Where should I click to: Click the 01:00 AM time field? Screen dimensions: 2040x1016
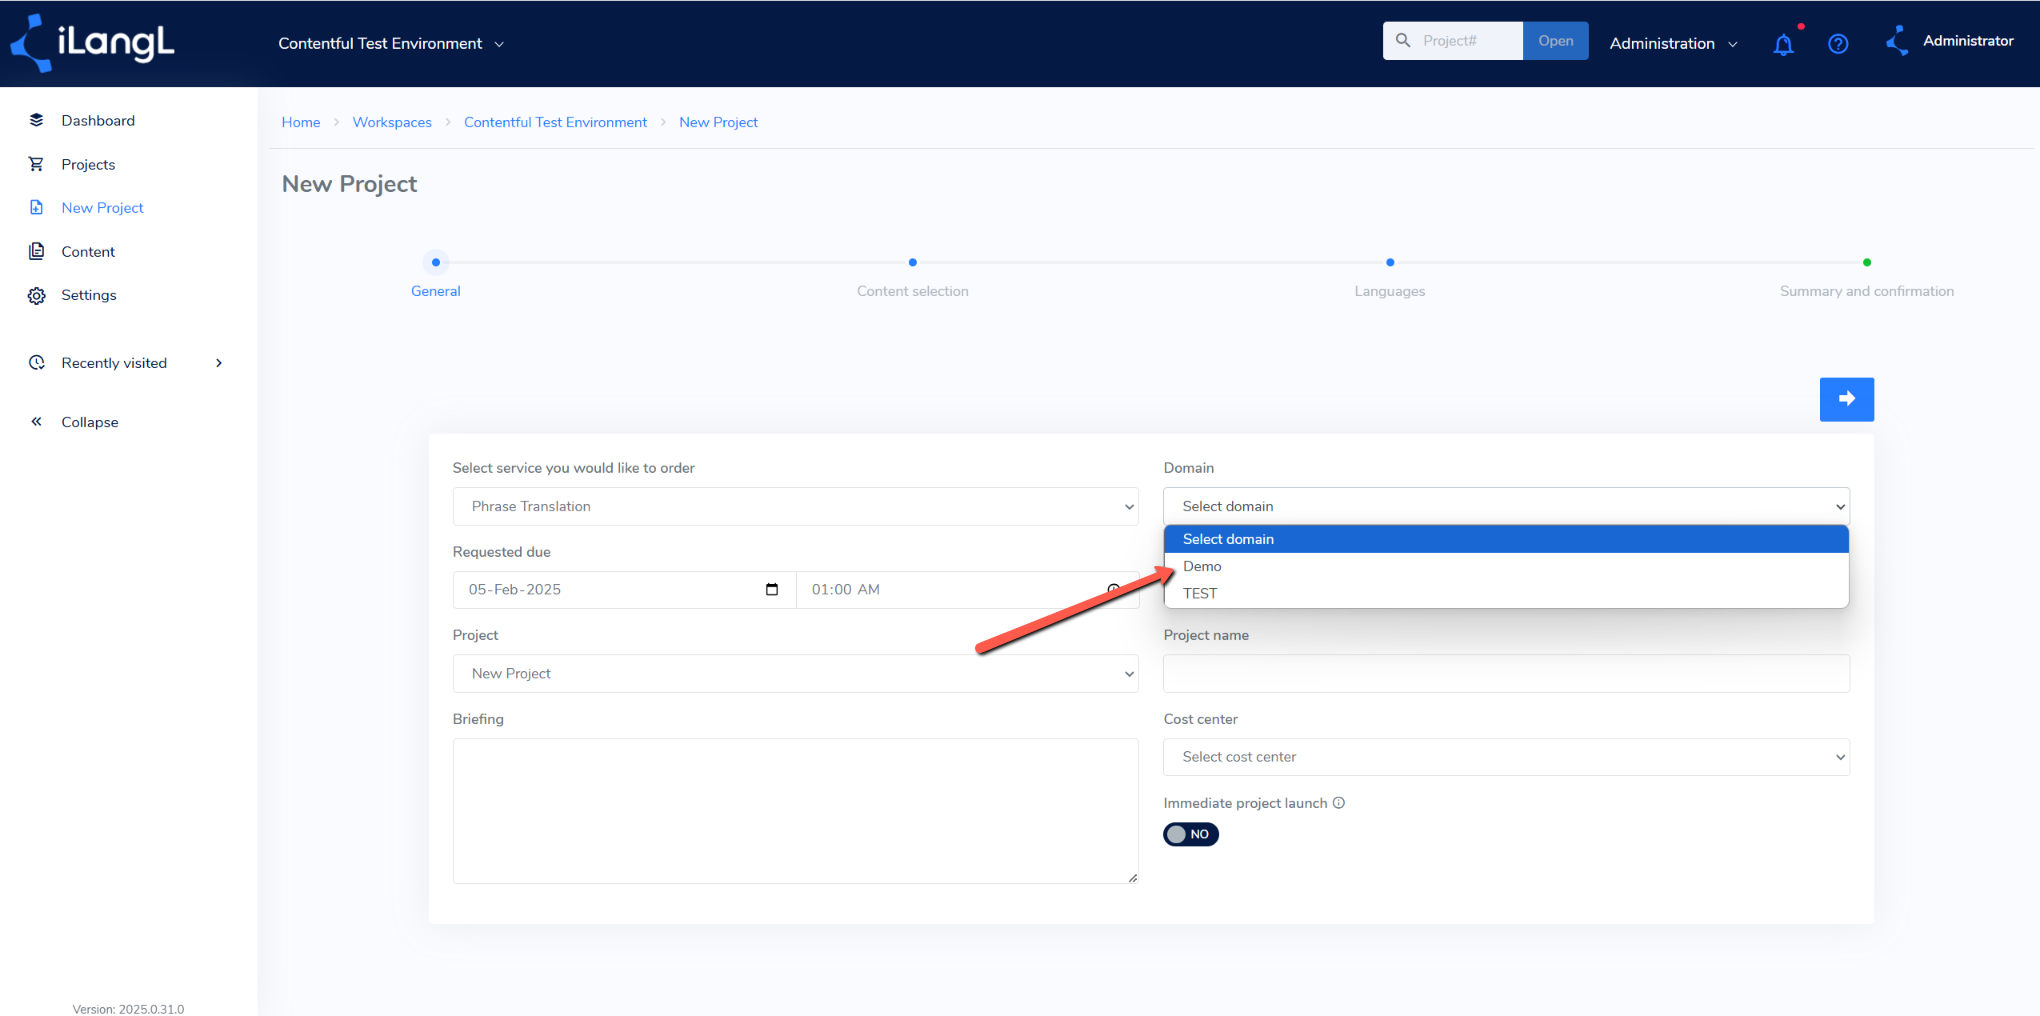[967, 590]
